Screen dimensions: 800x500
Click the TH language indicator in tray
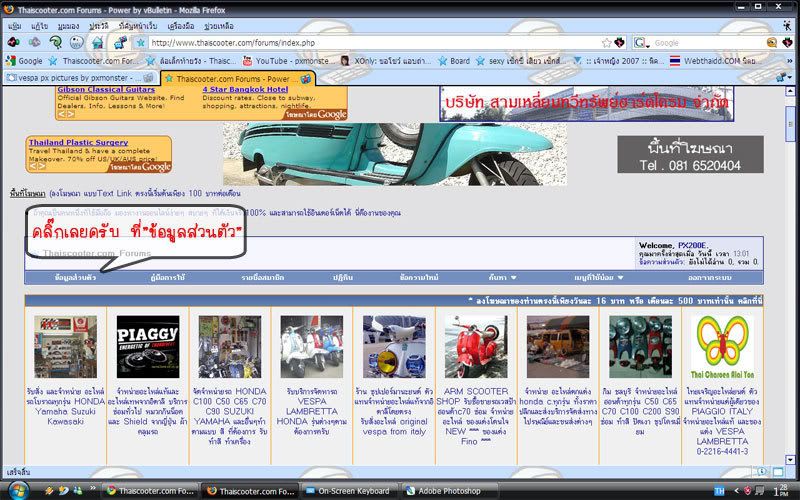click(719, 491)
